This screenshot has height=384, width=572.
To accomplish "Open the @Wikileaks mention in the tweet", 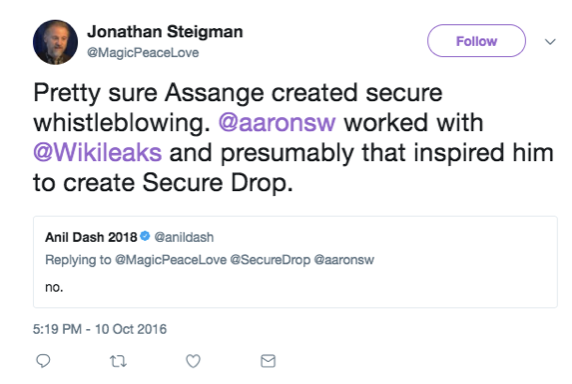I will click(97, 152).
